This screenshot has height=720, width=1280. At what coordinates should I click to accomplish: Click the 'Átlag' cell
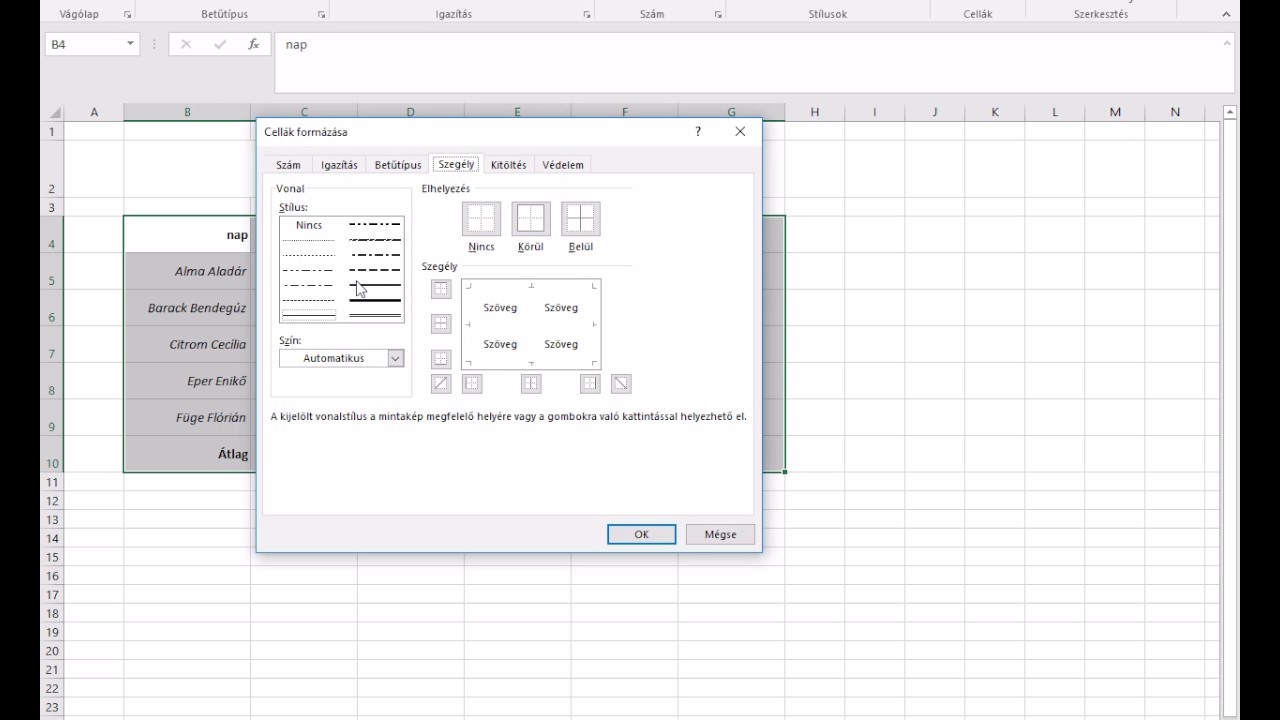coord(187,454)
